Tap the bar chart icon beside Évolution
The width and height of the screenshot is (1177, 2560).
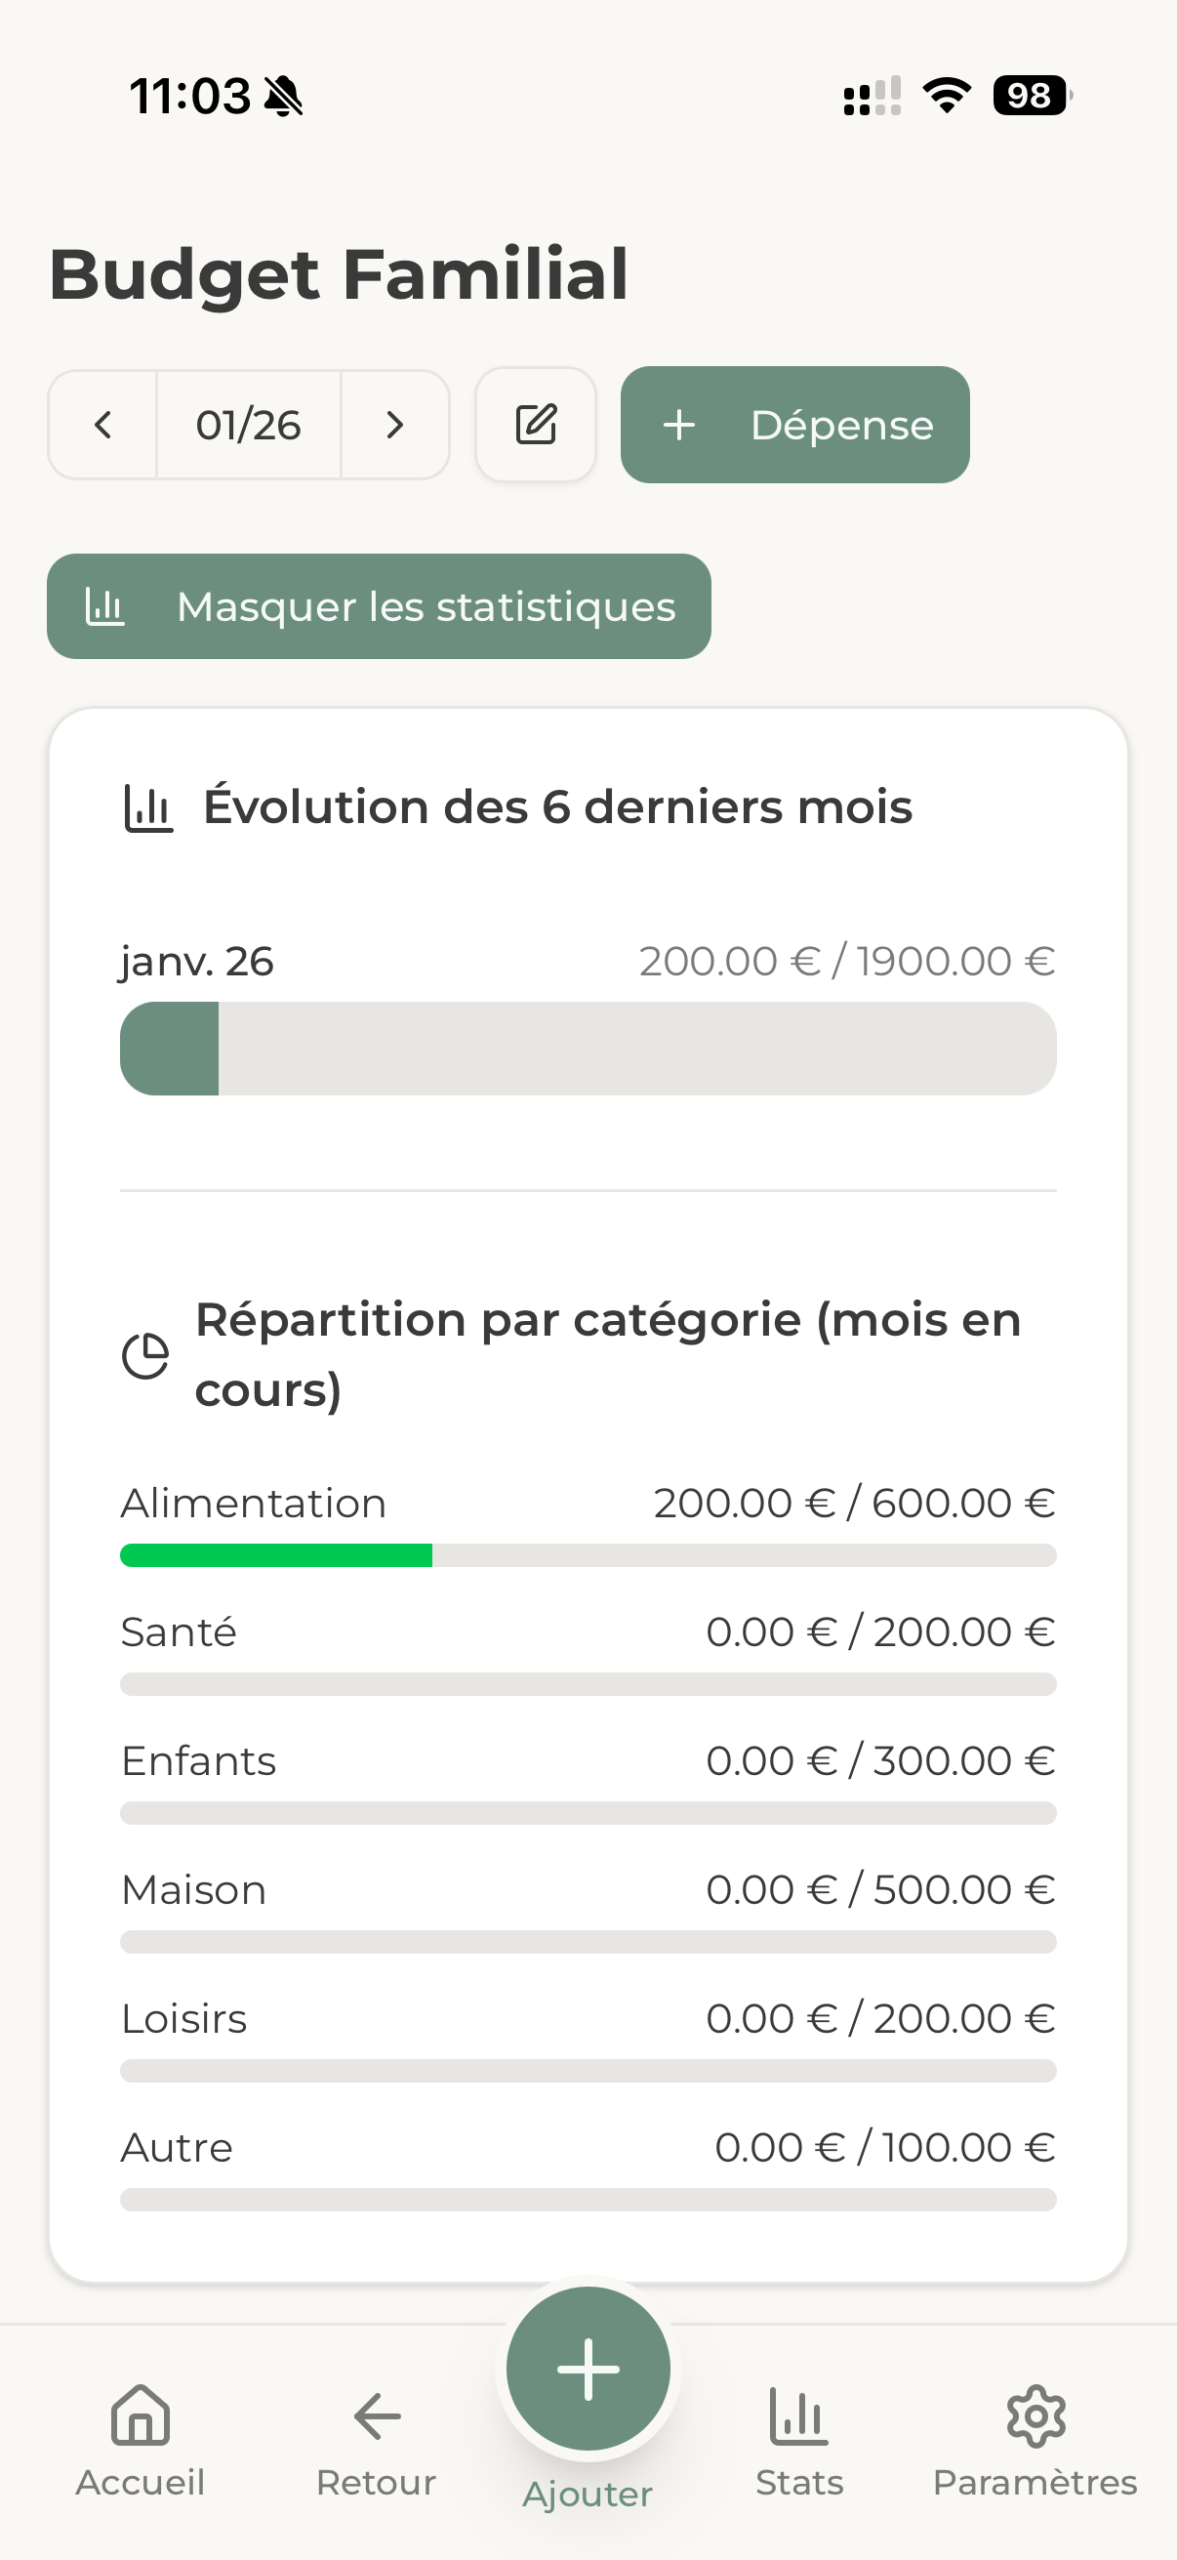point(148,808)
